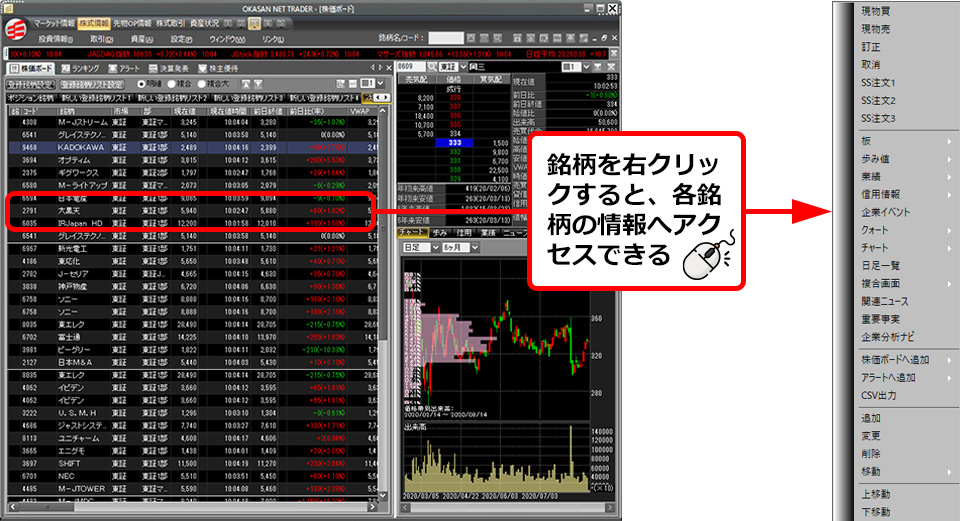Click the move-down arrow icon beside 複合大

coord(258,83)
